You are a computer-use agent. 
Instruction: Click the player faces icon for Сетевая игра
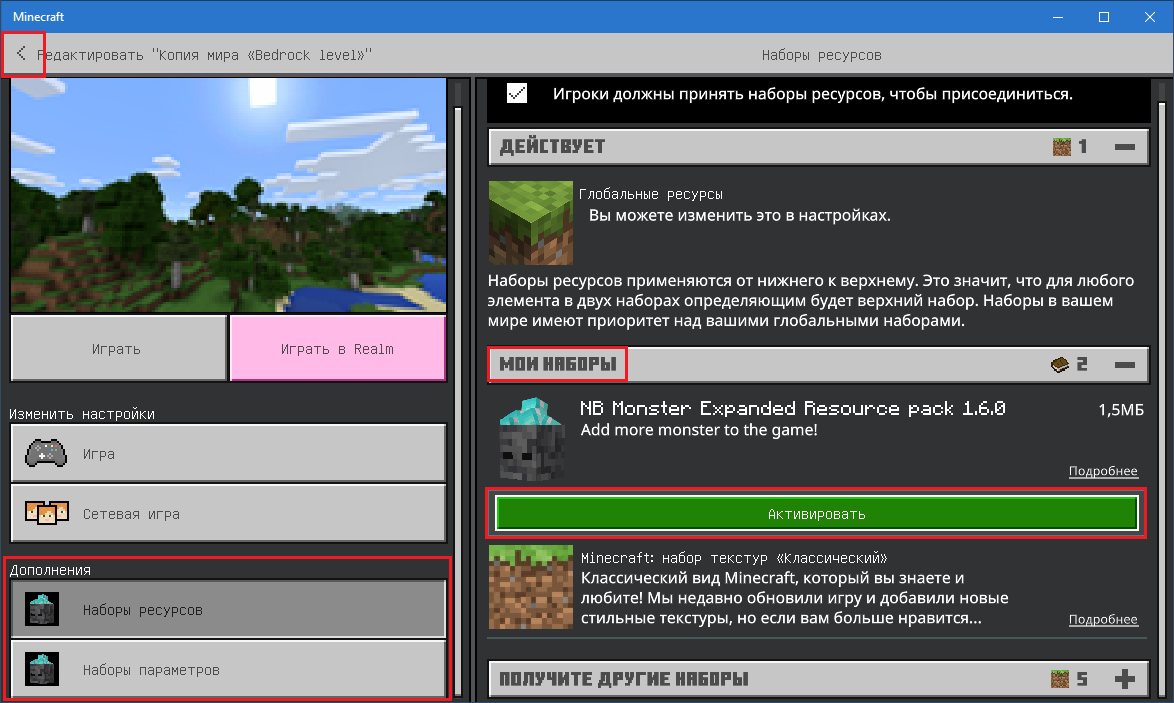(x=45, y=514)
